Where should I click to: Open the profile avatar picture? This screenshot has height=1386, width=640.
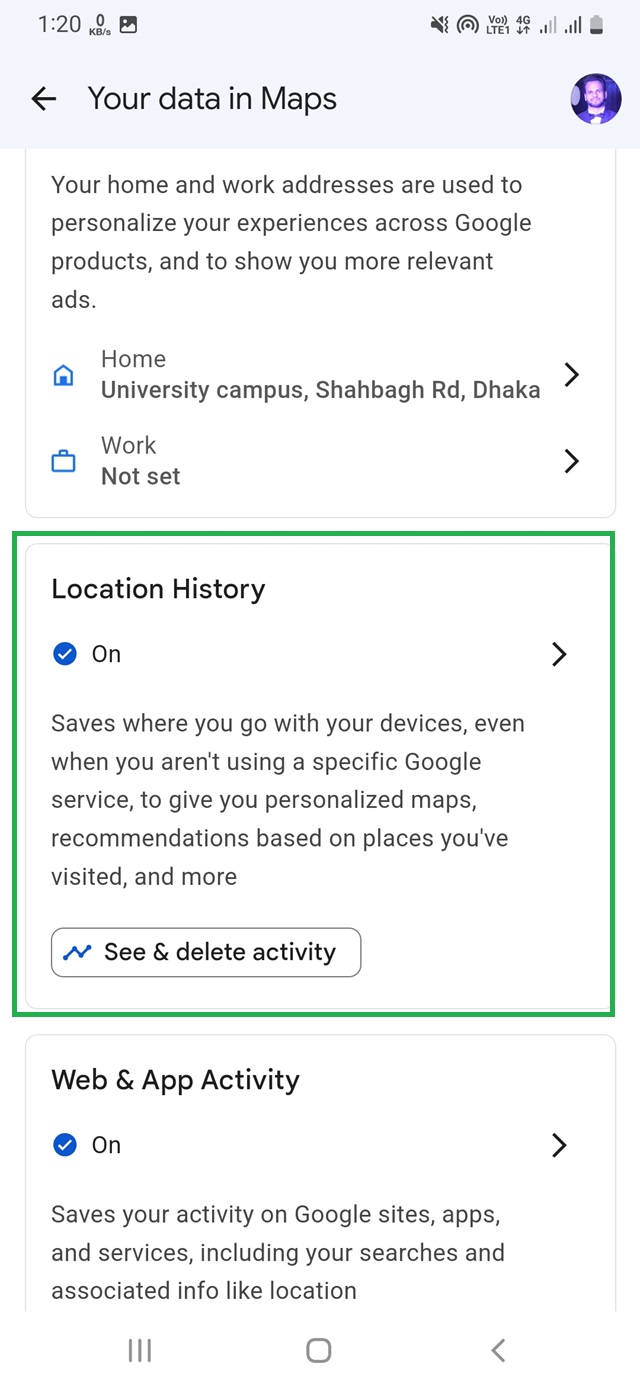596,99
